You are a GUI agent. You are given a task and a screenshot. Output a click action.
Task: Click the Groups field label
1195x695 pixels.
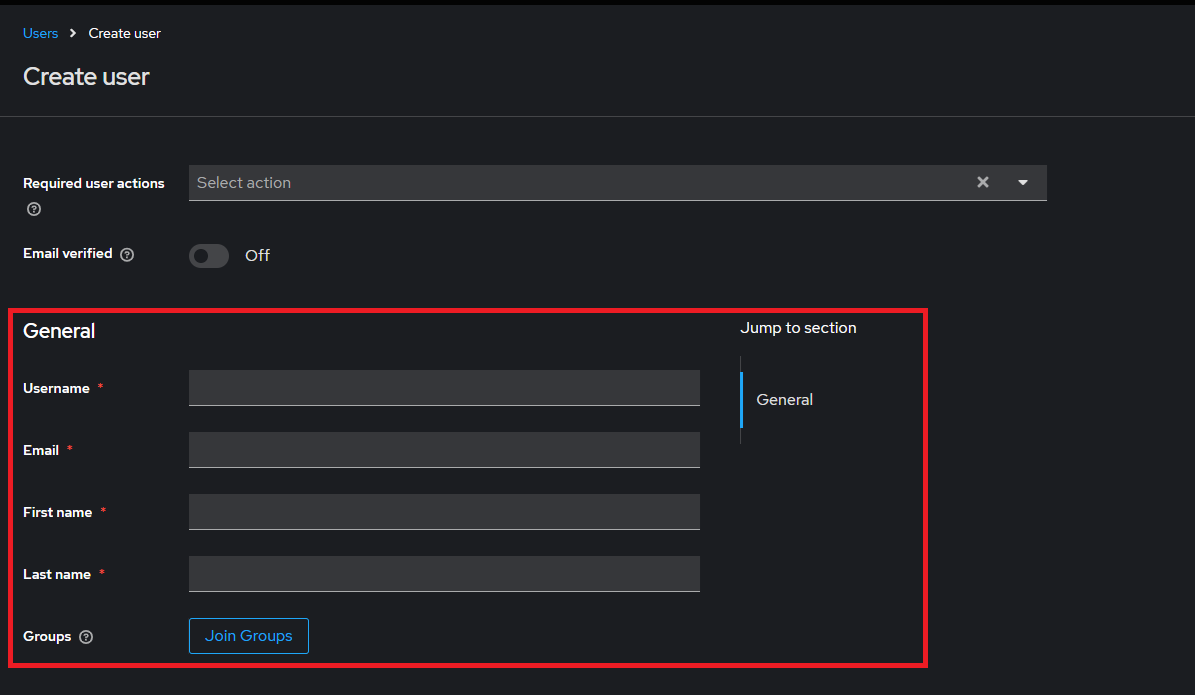(x=47, y=636)
